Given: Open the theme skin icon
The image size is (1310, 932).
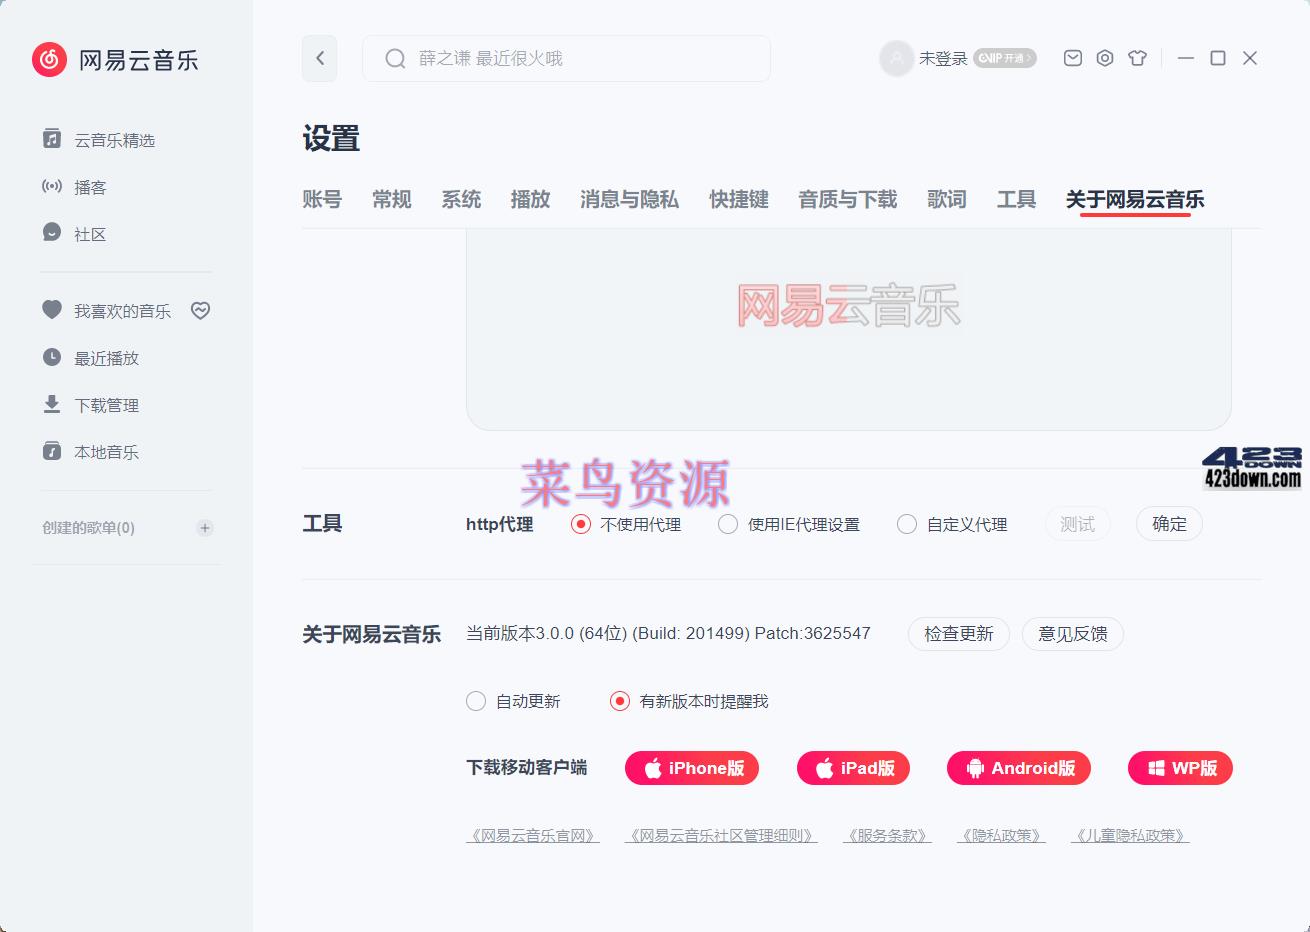Looking at the screenshot, I should coord(1137,58).
